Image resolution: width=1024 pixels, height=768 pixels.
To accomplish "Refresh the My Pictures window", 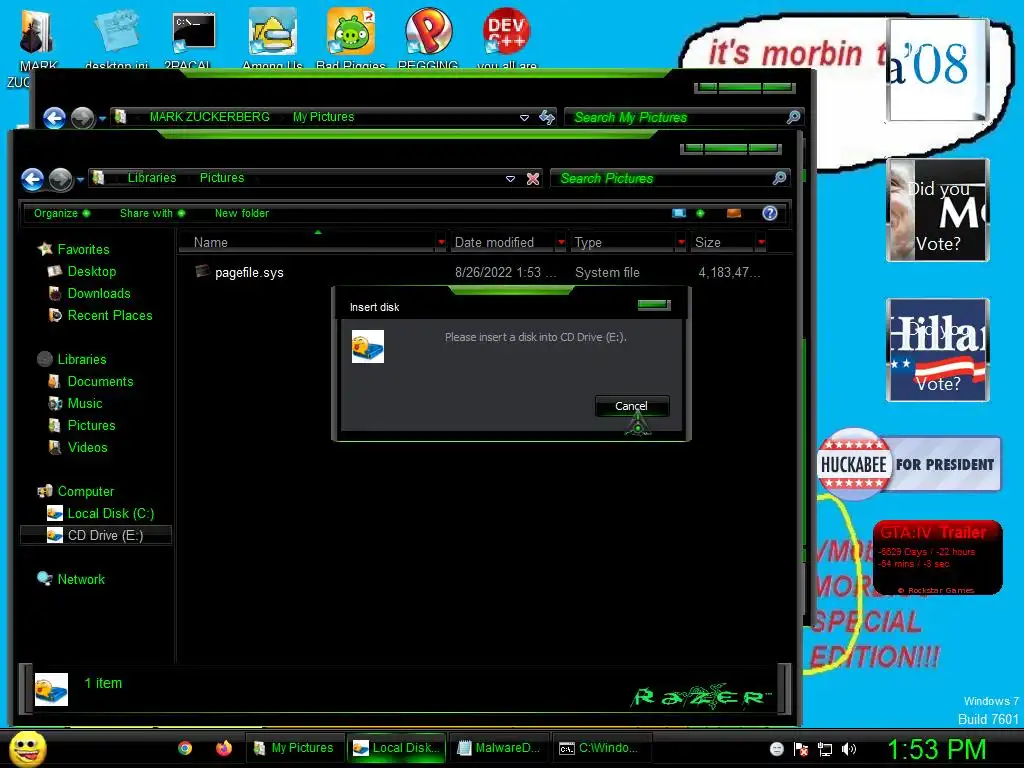I will point(547,118).
